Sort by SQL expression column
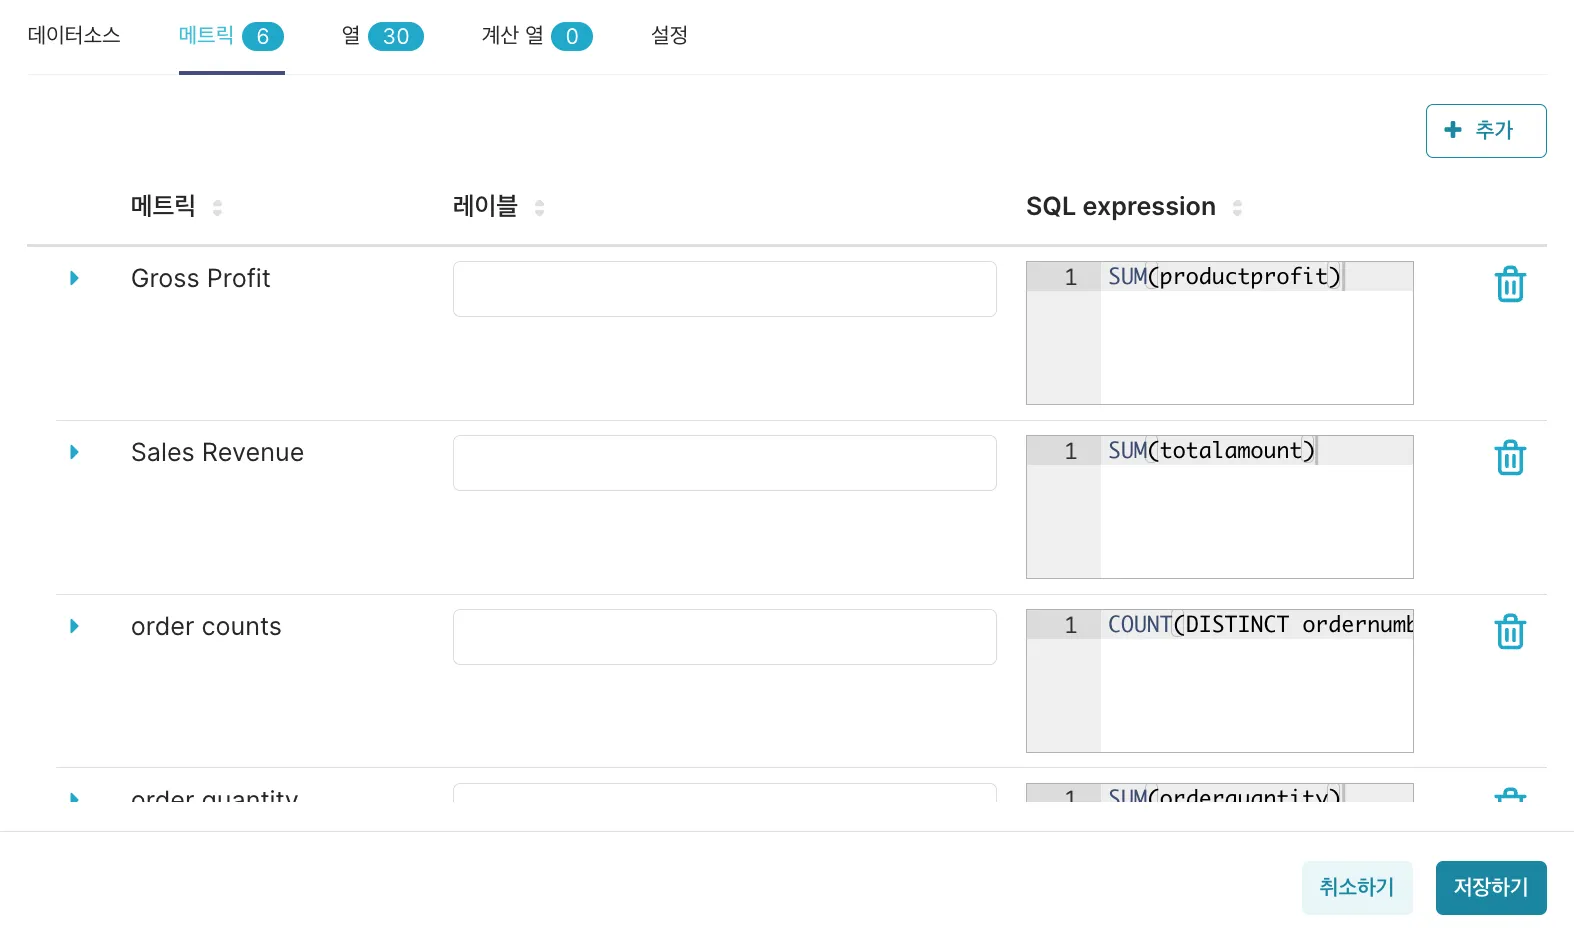The width and height of the screenshot is (1574, 942). [1237, 208]
